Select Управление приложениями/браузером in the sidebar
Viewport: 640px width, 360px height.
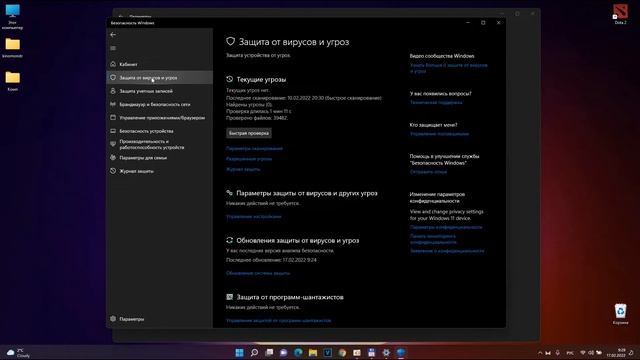click(160, 118)
